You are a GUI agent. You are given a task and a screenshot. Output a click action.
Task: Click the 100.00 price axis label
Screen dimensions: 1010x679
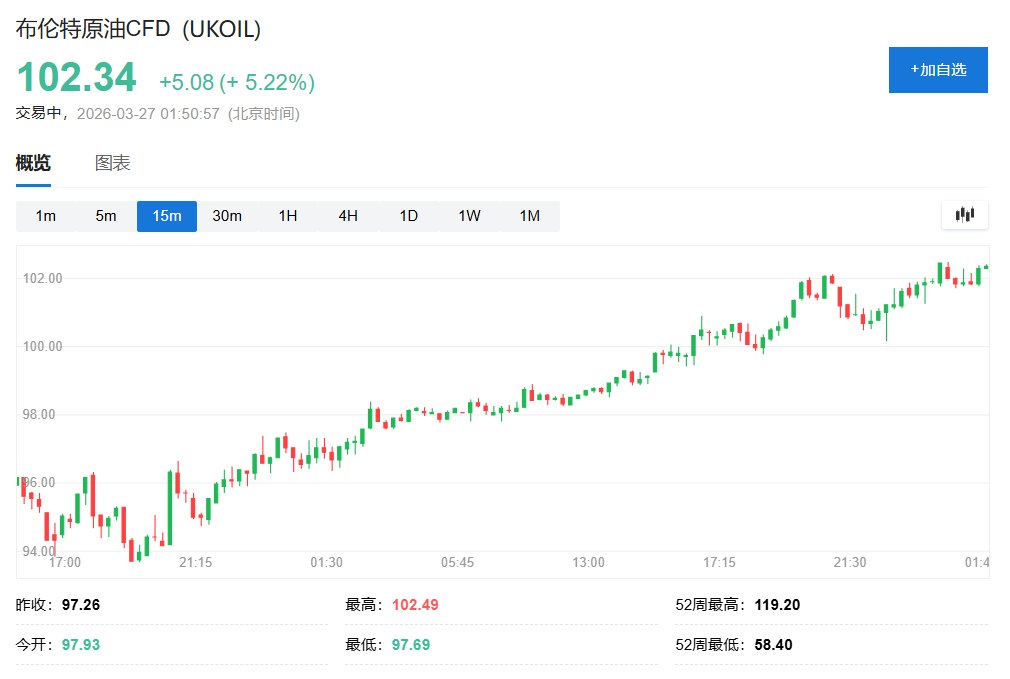pos(43,347)
